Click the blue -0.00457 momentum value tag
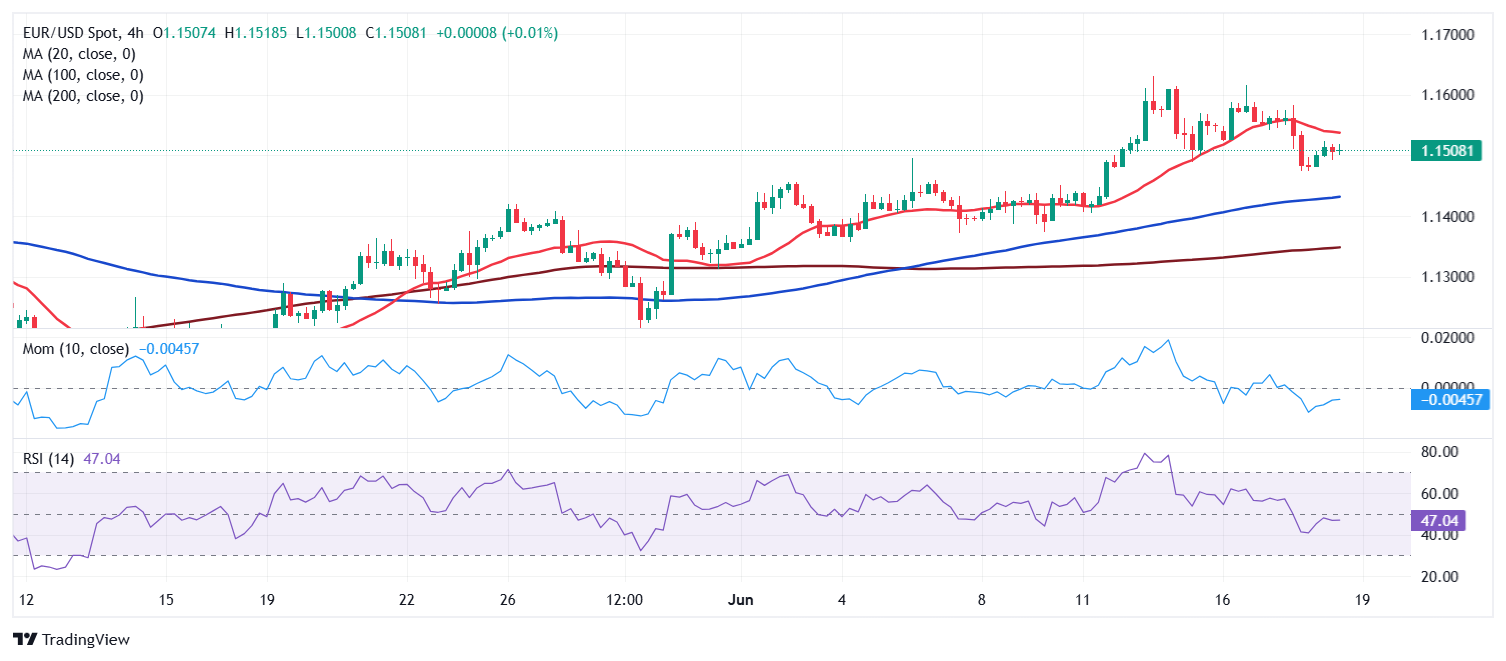Screen dimensions: 1506x661 (1449, 400)
